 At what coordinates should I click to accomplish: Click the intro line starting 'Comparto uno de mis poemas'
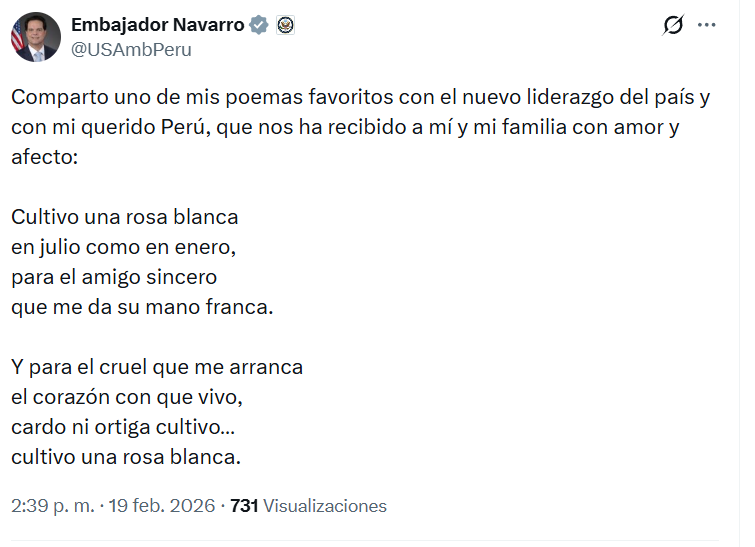[x=360, y=99]
